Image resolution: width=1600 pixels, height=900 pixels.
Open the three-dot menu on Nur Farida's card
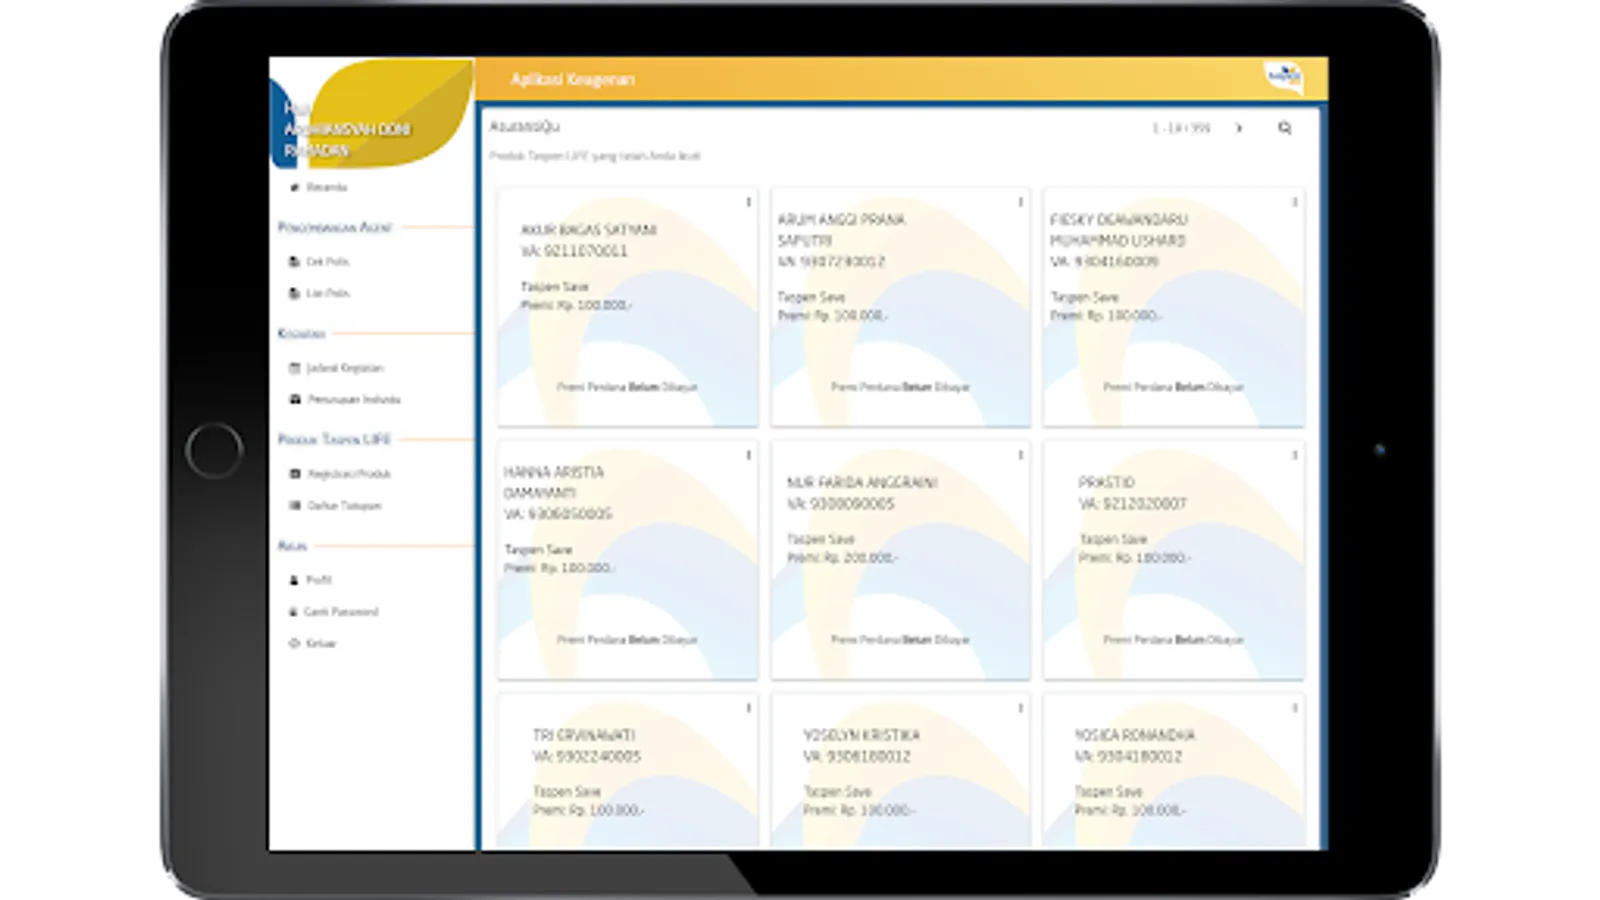tap(1020, 455)
